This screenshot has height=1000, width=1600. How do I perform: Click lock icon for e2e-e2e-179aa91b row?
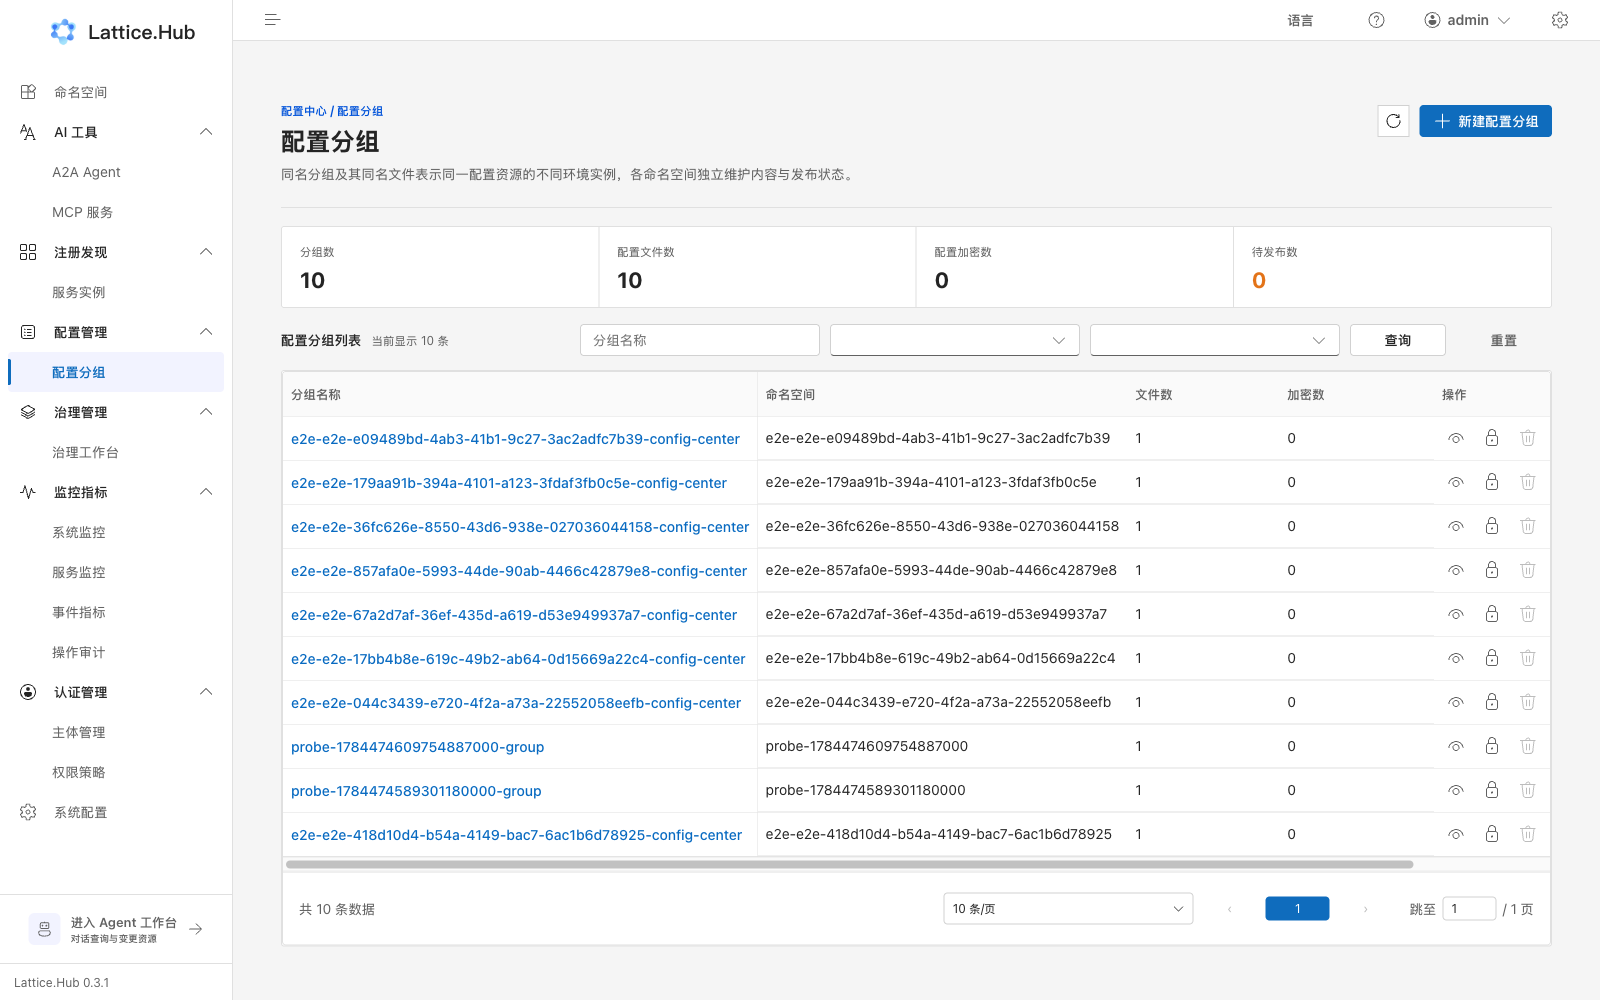click(x=1492, y=482)
